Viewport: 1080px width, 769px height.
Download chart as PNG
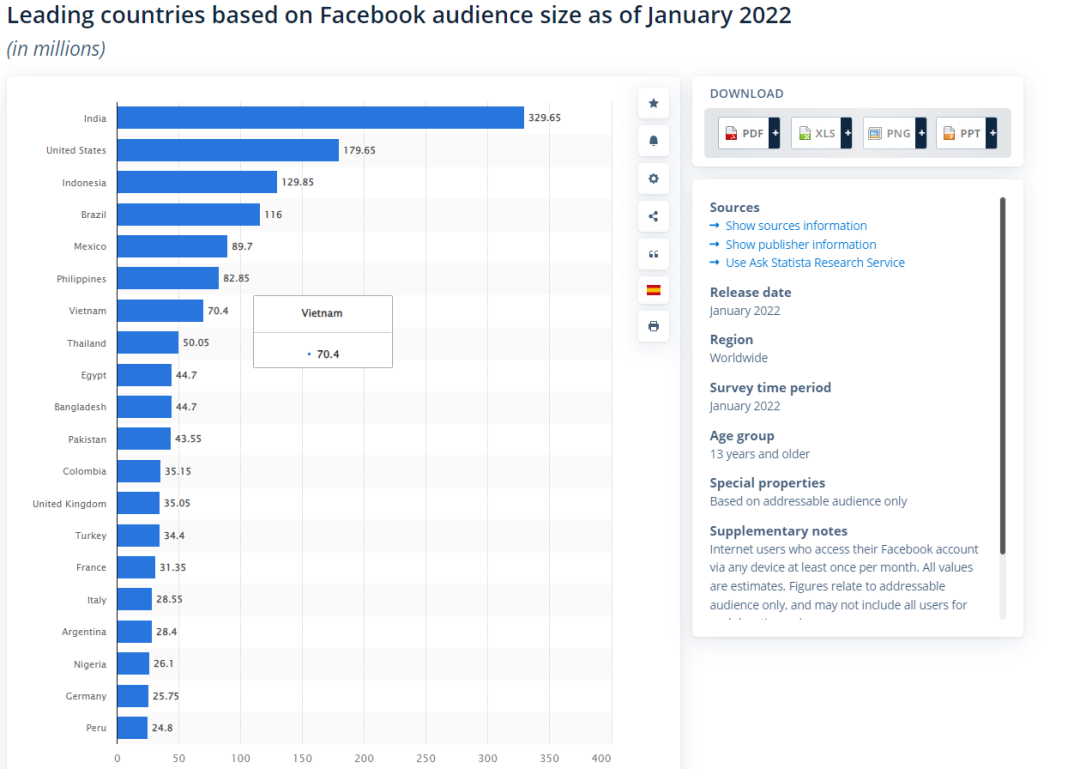pyautogui.click(x=889, y=134)
